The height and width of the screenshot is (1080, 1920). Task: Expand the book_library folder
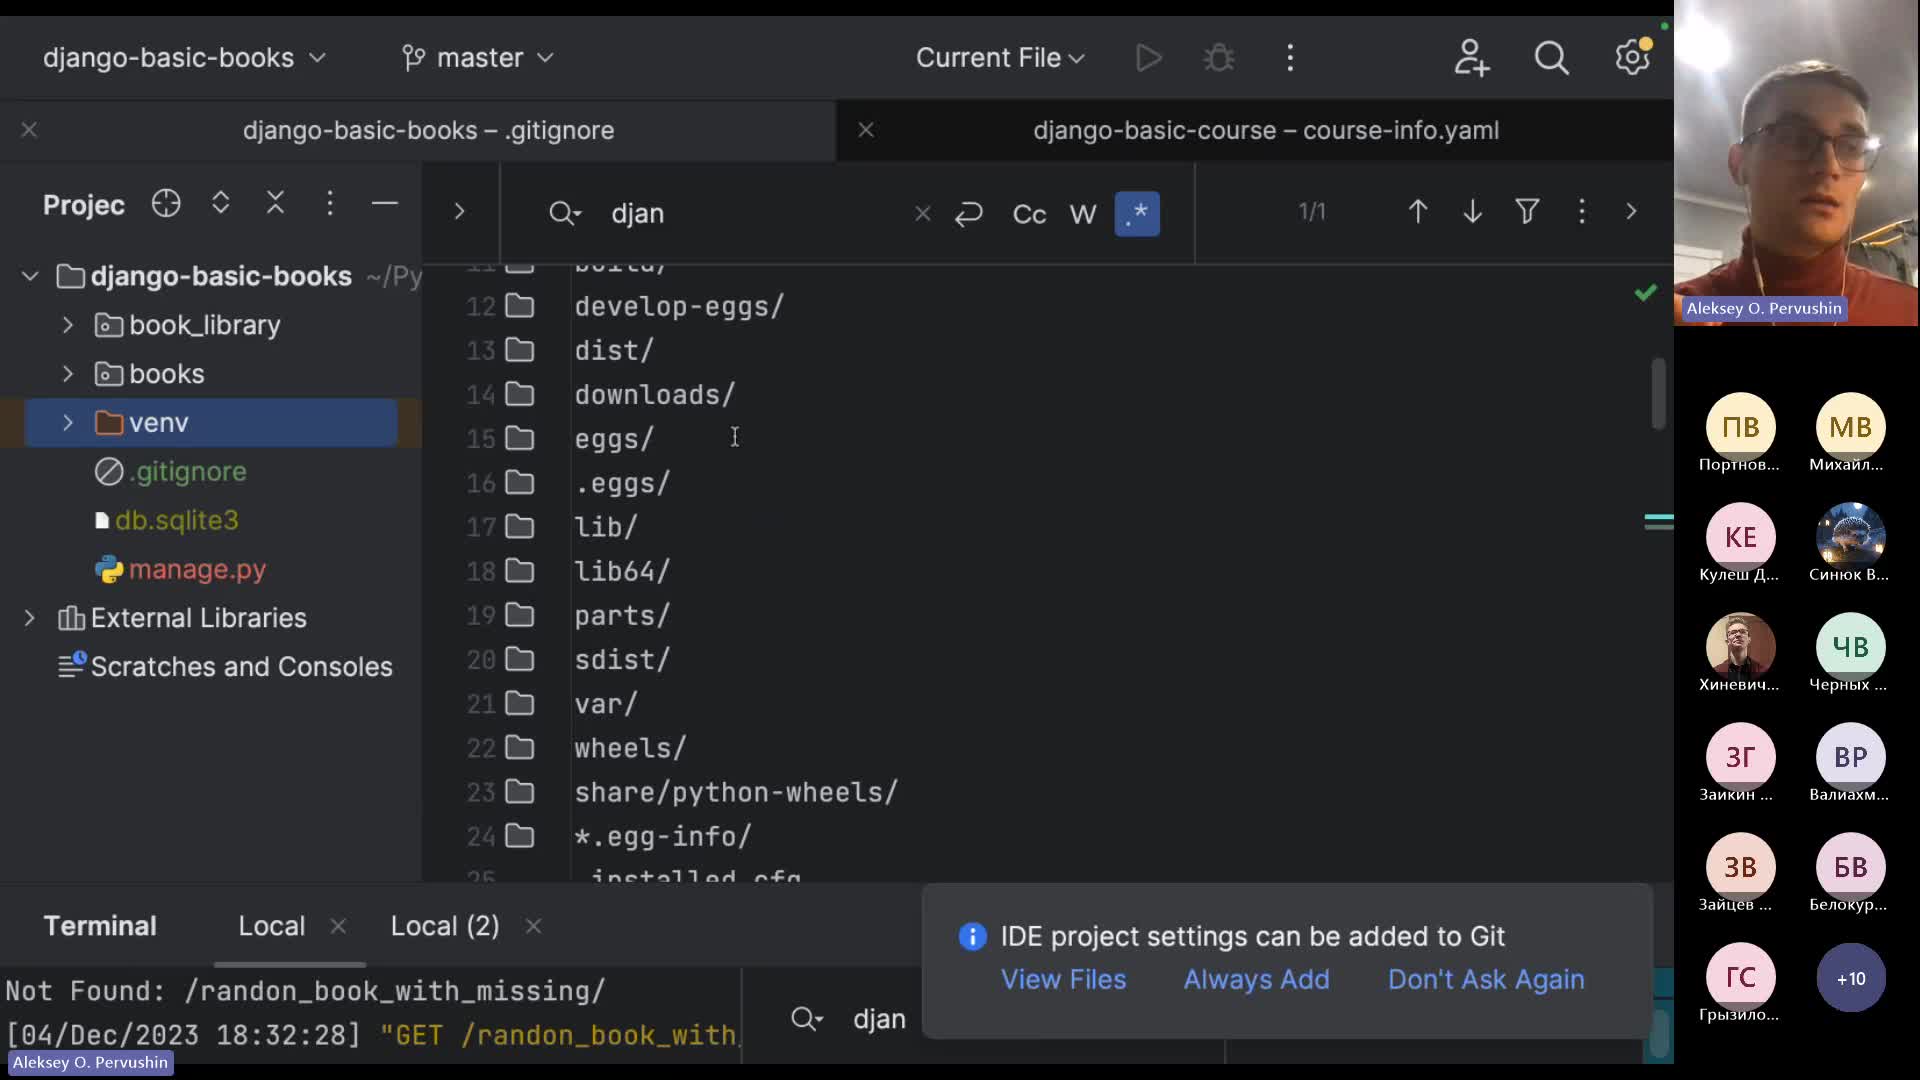[68, 325]
